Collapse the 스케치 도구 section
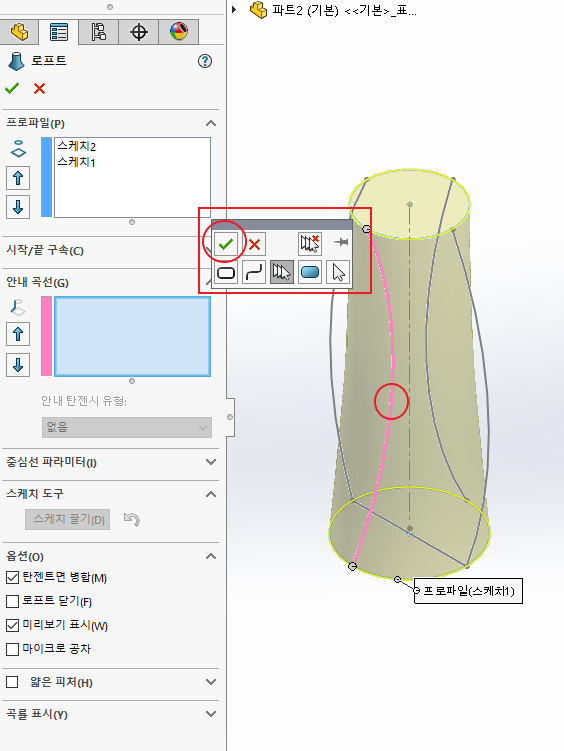Viewport: 564px width, 751px height. pyautogui.click(x=211, y=494)
